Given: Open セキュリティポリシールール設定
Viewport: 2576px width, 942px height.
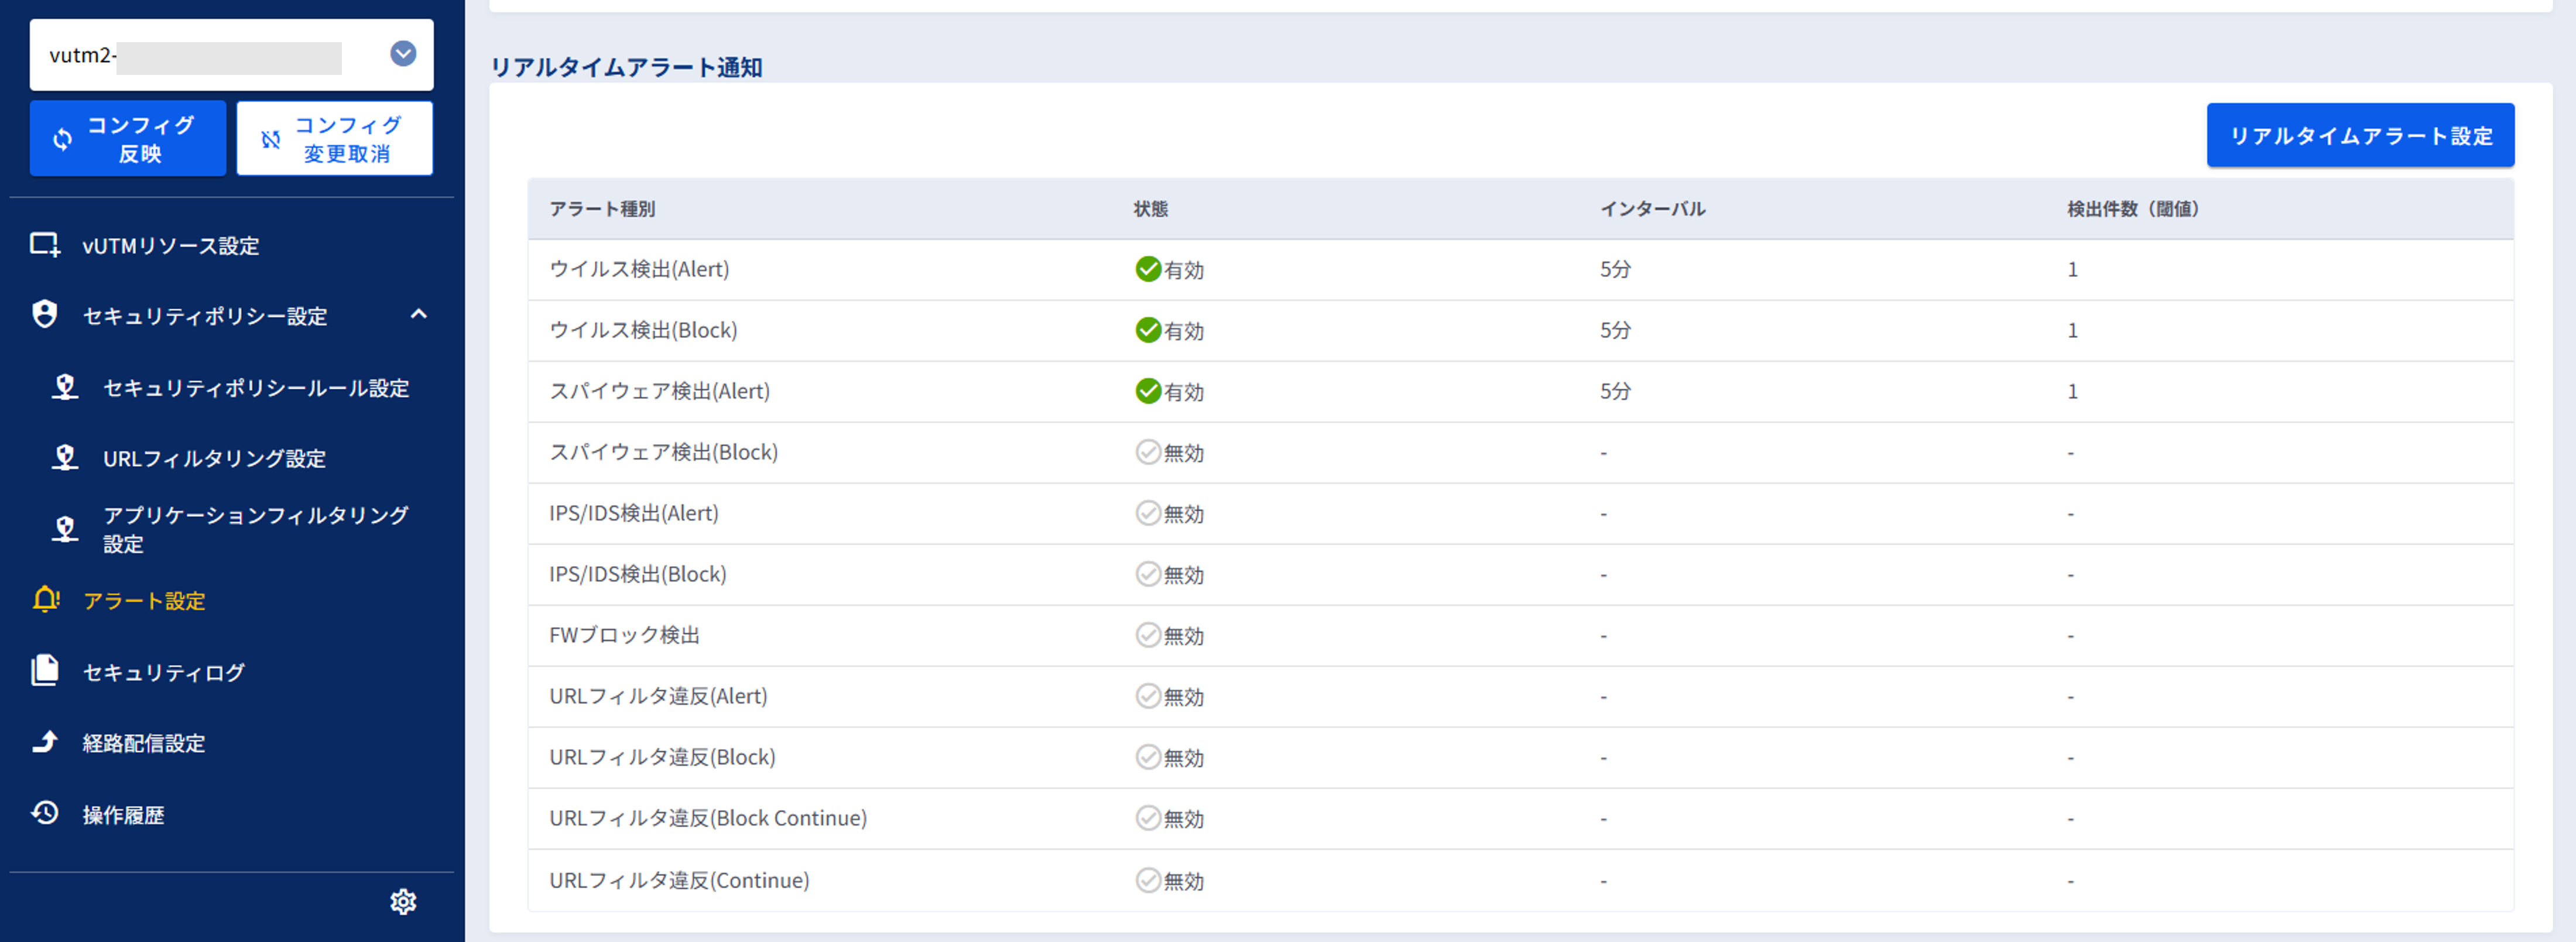Looking at the screenshot, I should tap(256, 388).
